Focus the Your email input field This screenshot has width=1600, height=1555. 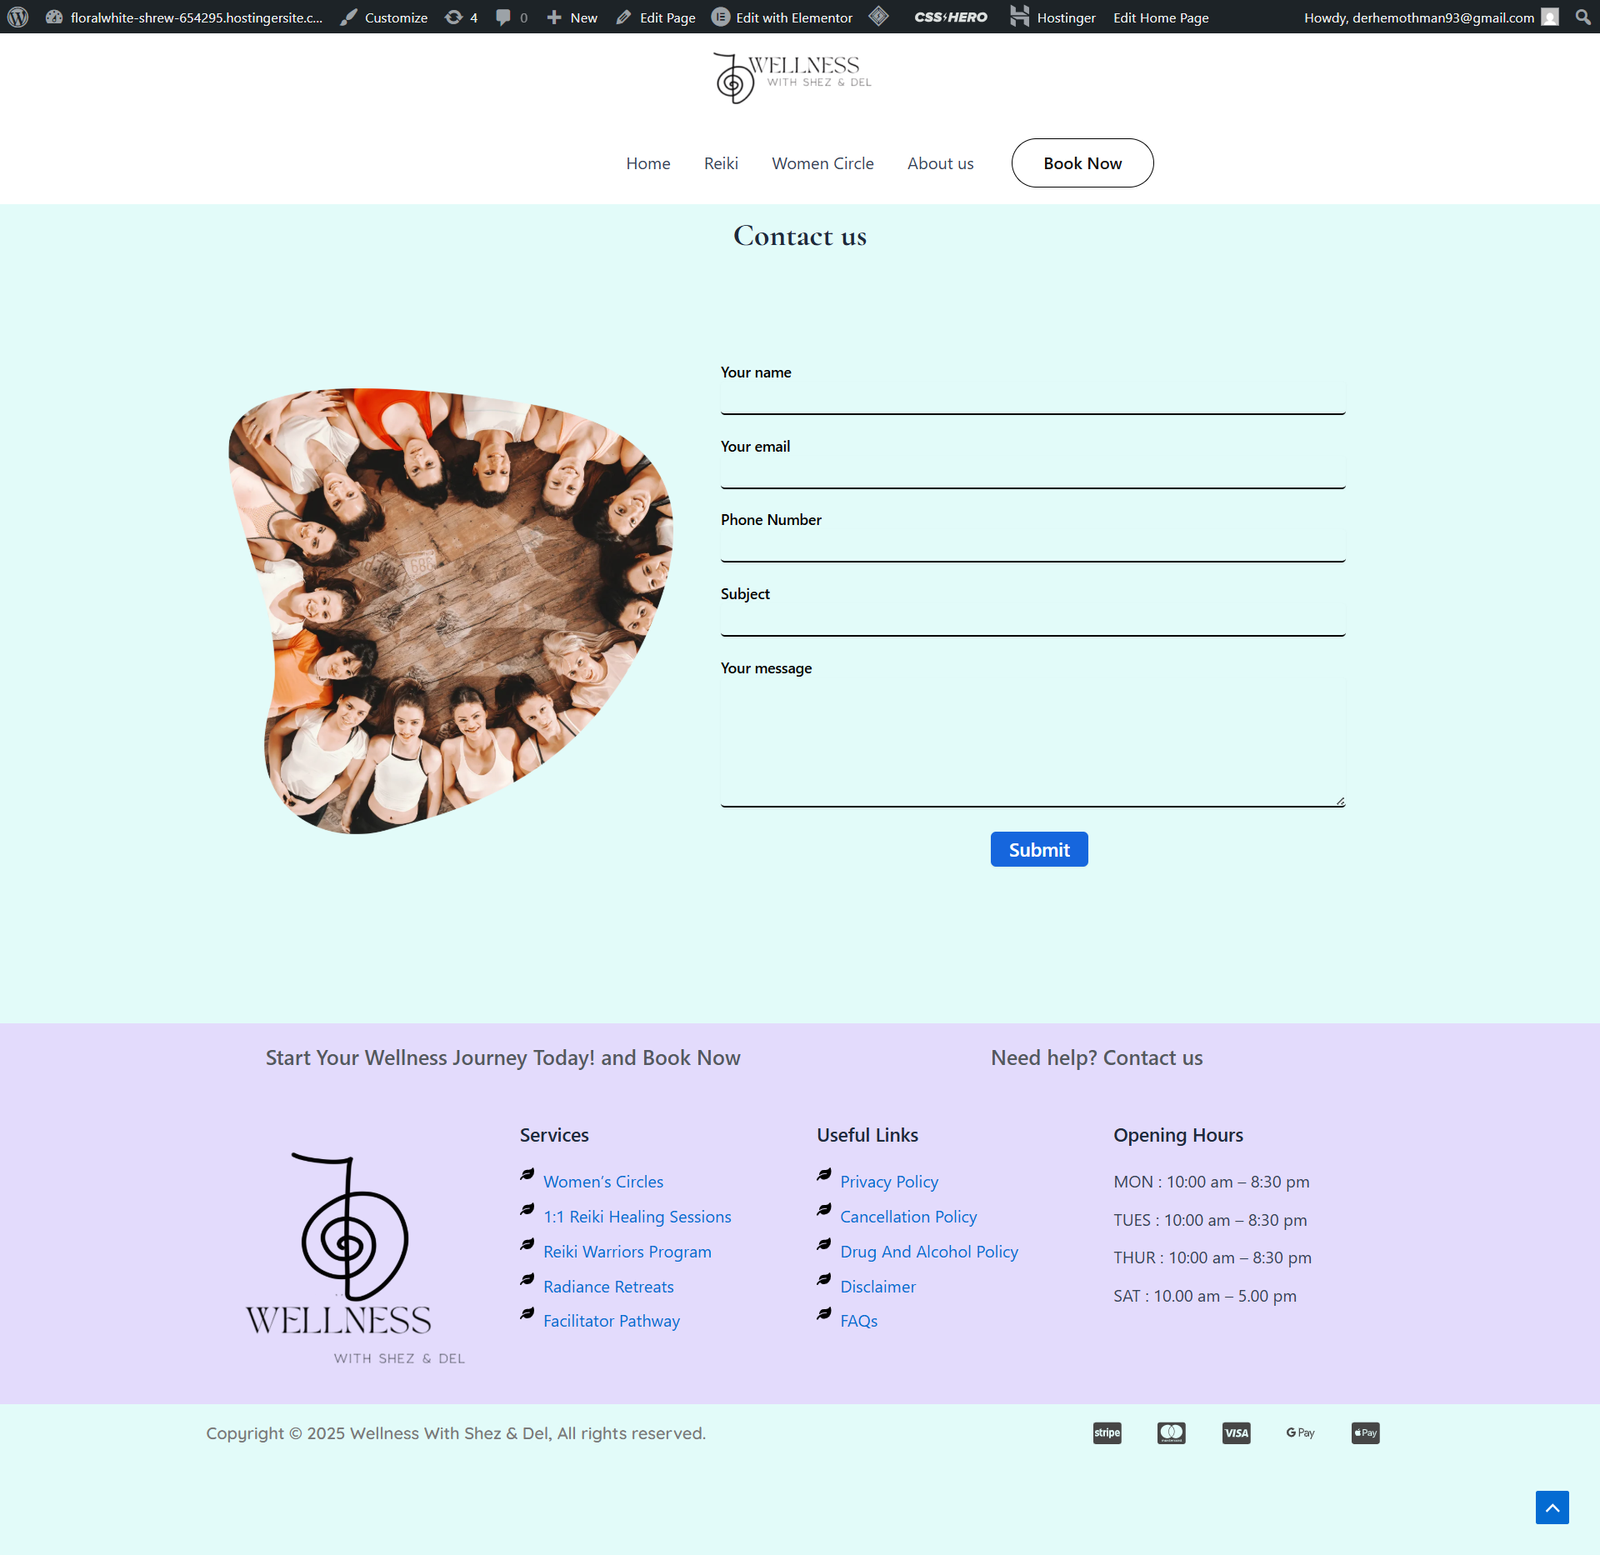pos(1032,473)
